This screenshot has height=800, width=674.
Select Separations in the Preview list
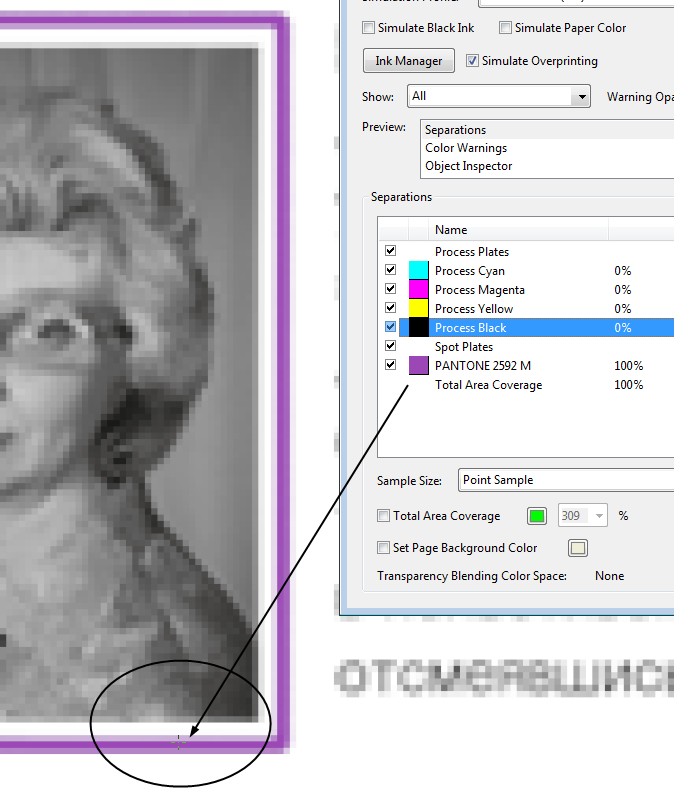(549, 130)
